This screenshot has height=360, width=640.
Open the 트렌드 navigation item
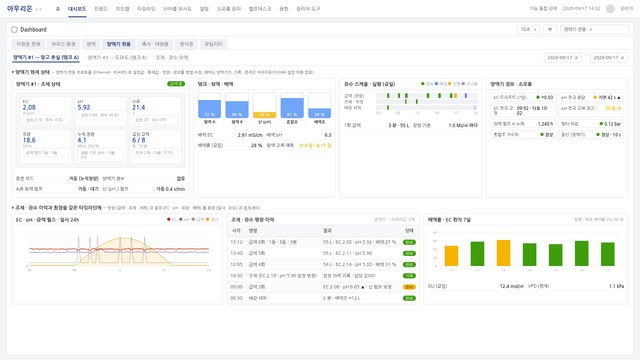100,9
